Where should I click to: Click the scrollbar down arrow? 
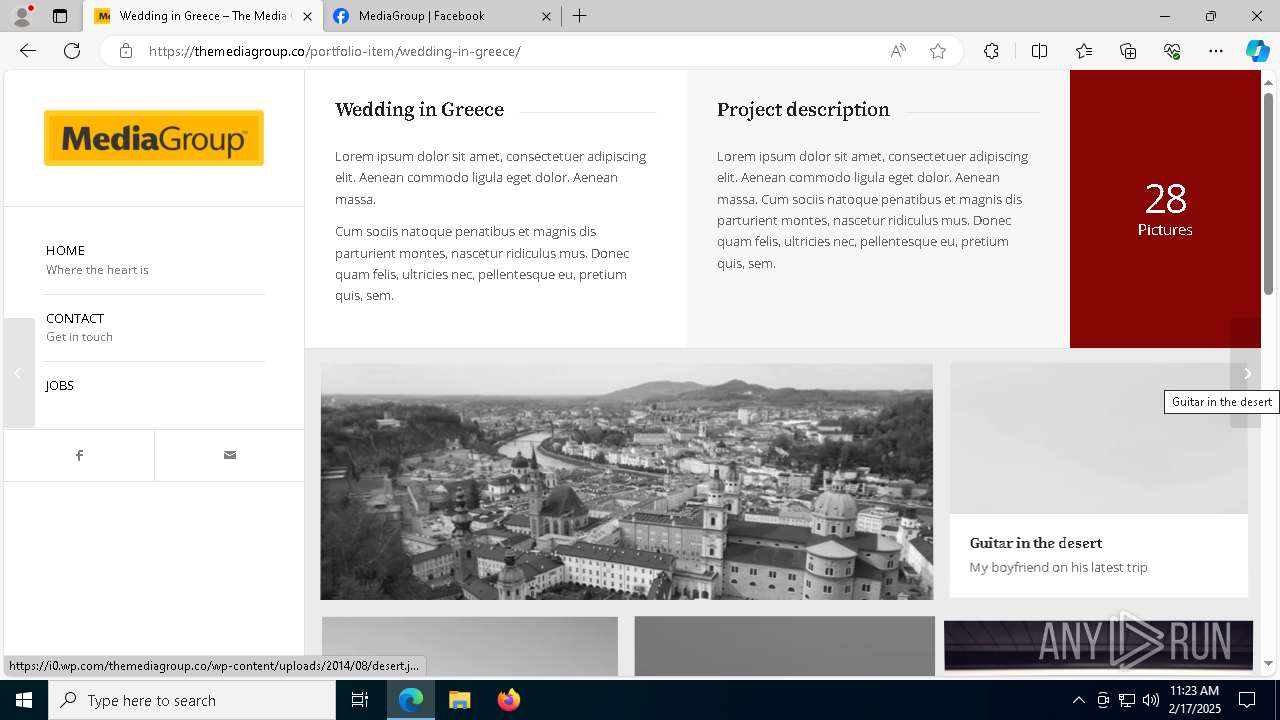[1269, 663]
